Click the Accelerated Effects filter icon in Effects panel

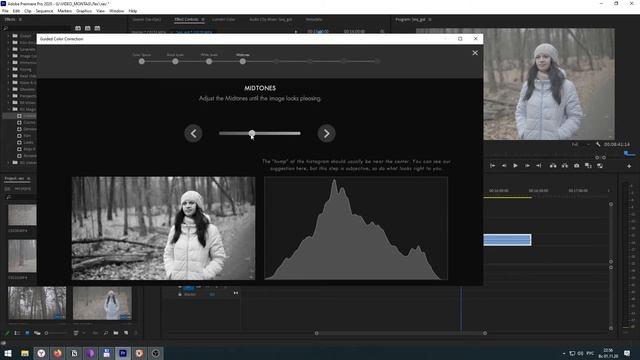click(78, 28)
